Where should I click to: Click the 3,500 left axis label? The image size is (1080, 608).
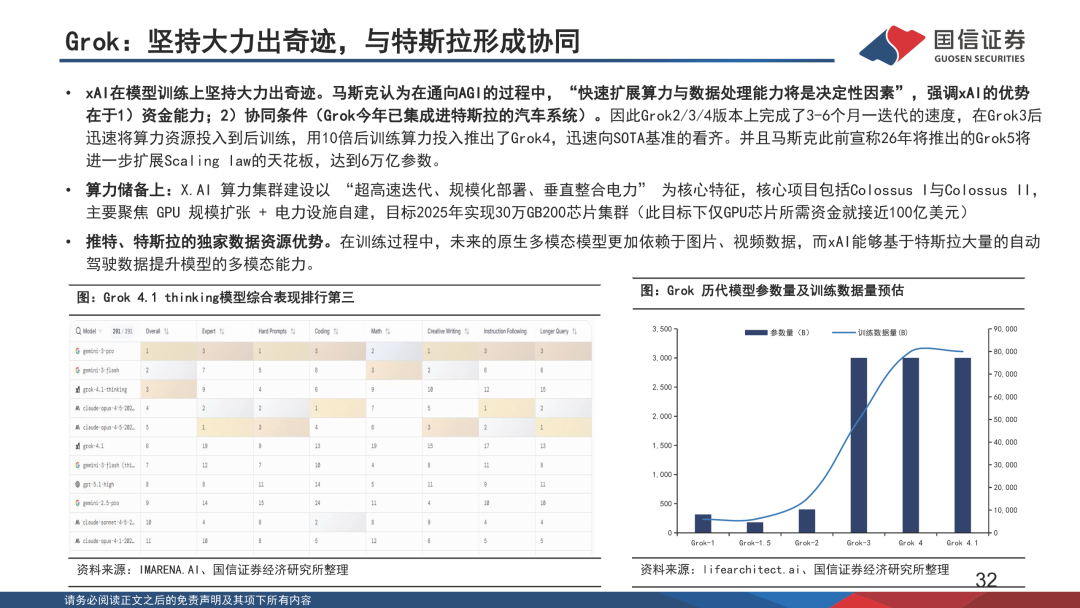pos(661,329)
